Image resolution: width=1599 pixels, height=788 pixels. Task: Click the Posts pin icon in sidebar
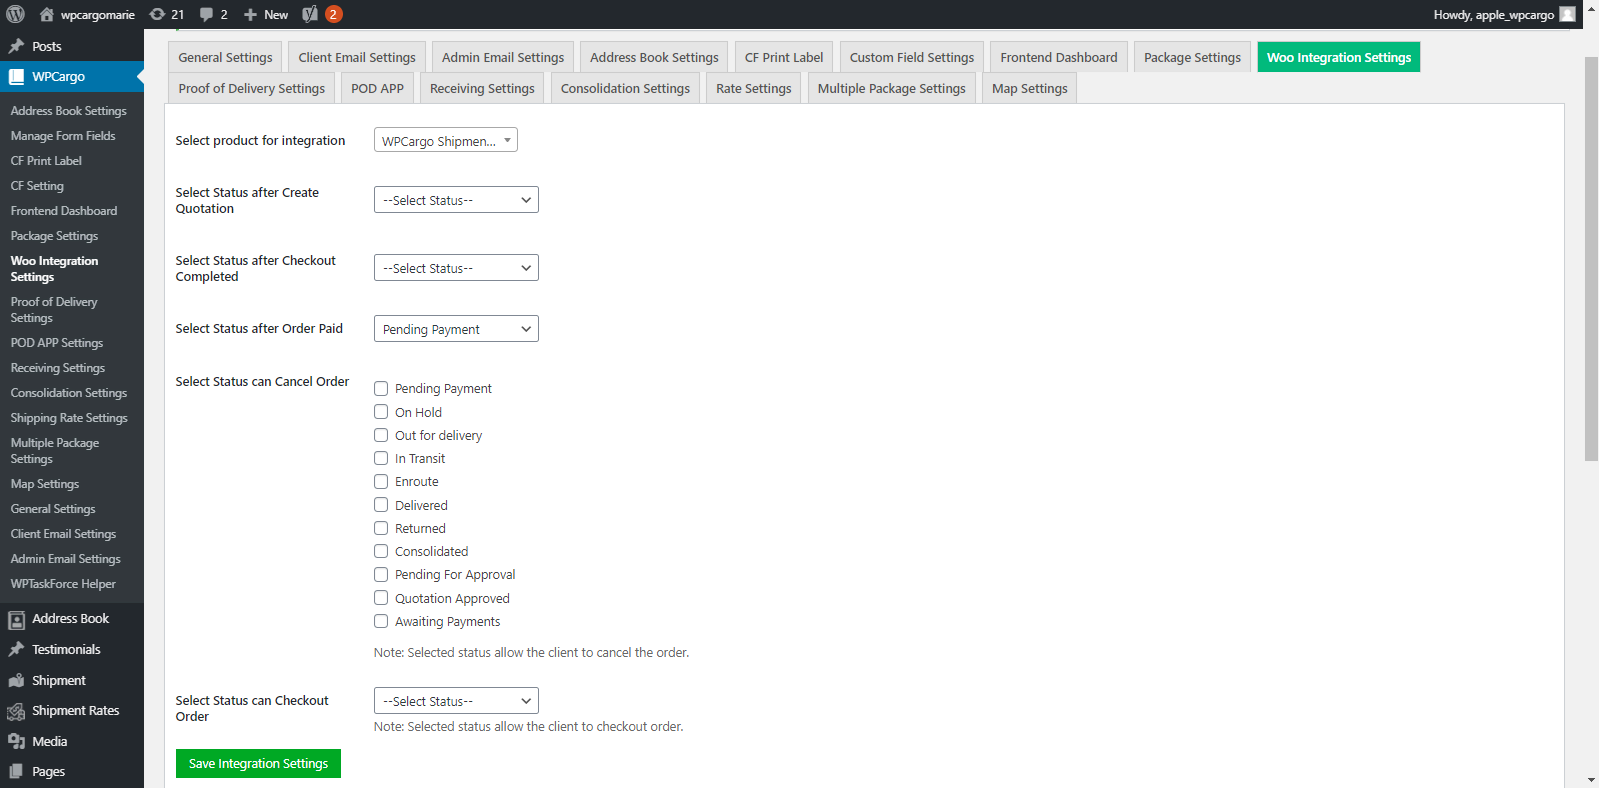point(16,46)
